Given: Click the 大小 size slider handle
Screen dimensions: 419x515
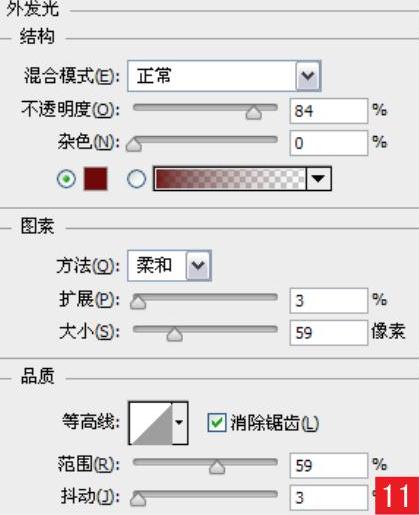Looking at the screenshot, I should pos(174,334).
